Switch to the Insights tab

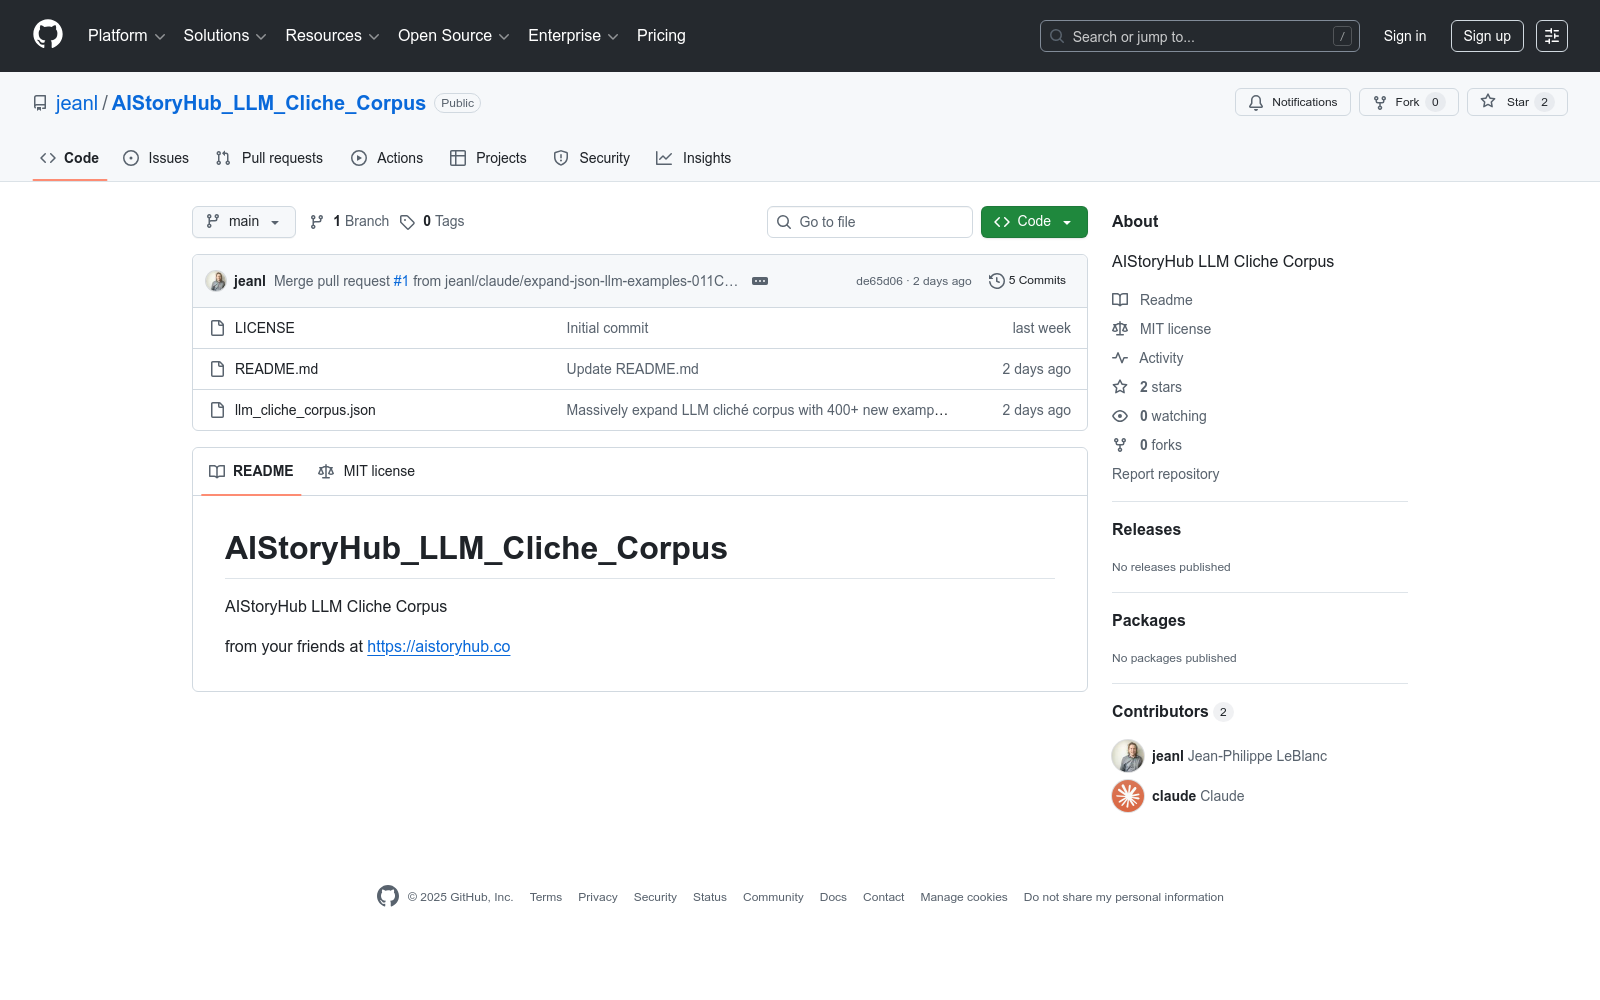[x=694, y=158]
